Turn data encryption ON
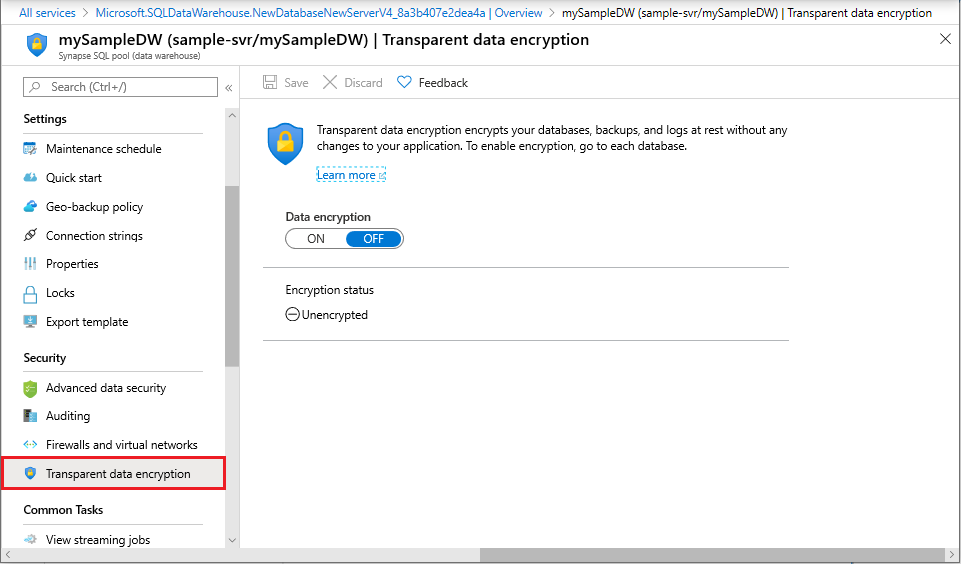This screenshot has height=564, width=961. (x=316, y=238)
